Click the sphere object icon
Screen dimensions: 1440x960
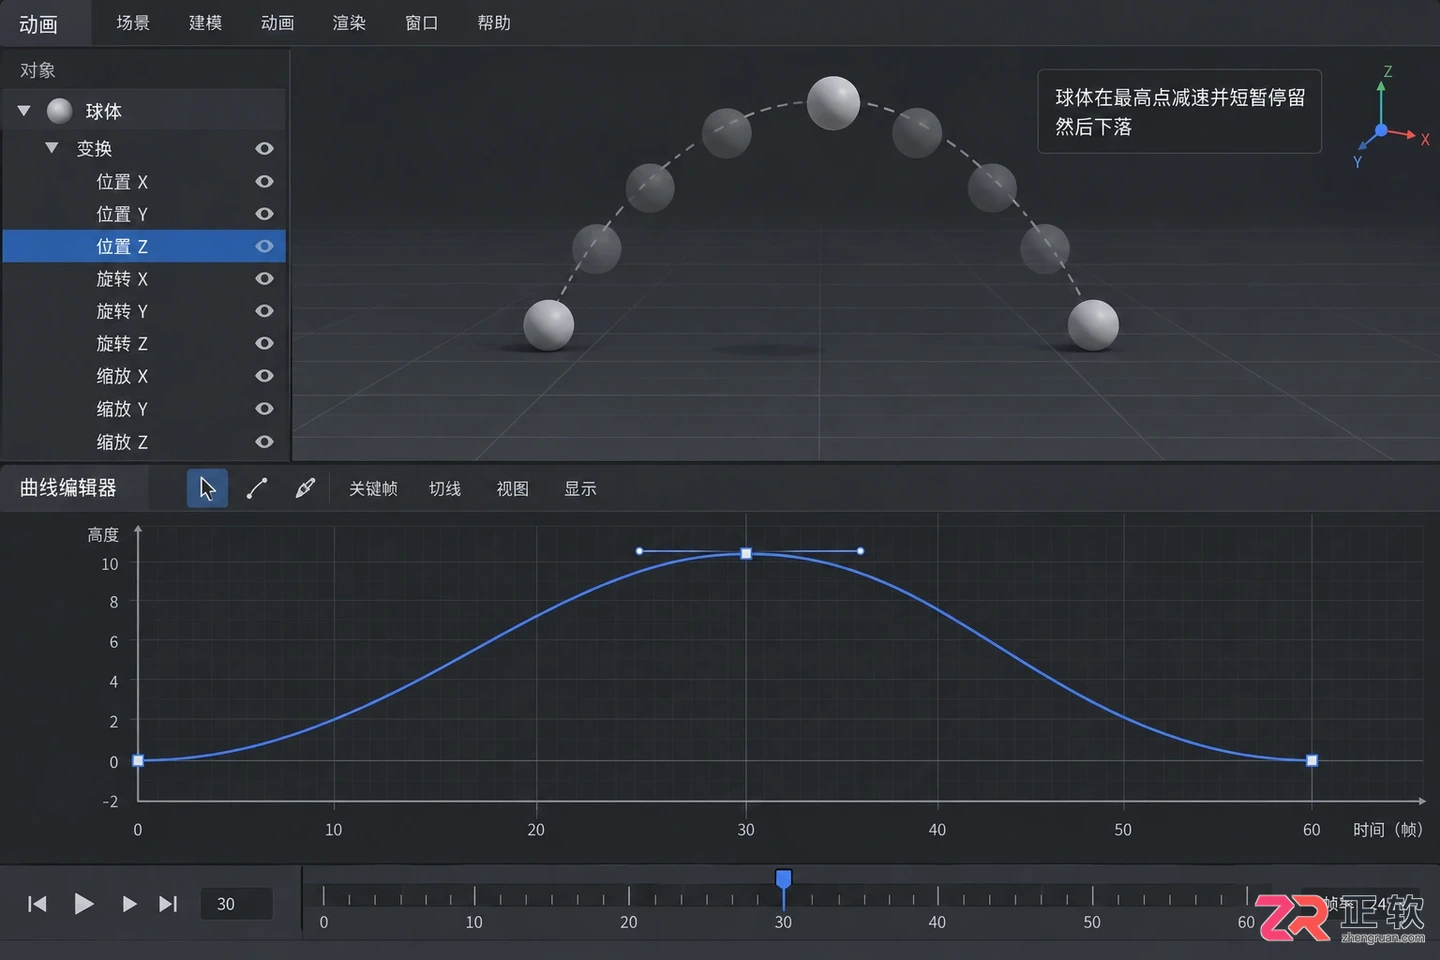pyautogui.click(x=59, y=111)
